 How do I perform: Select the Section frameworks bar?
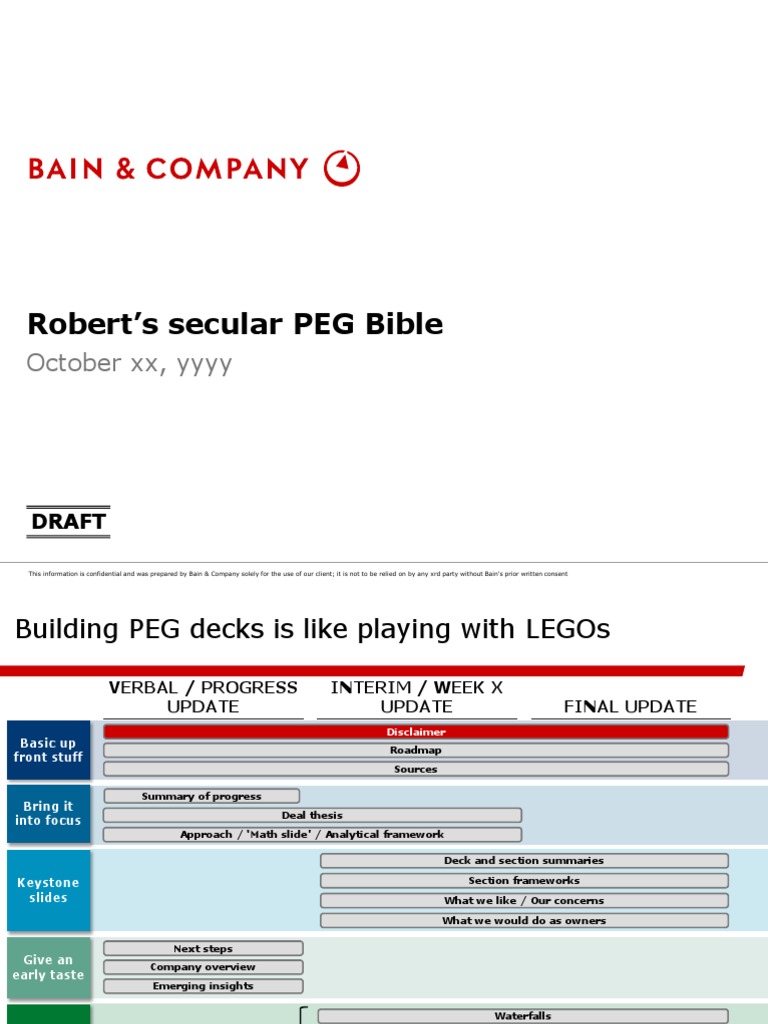pos(524,881)
